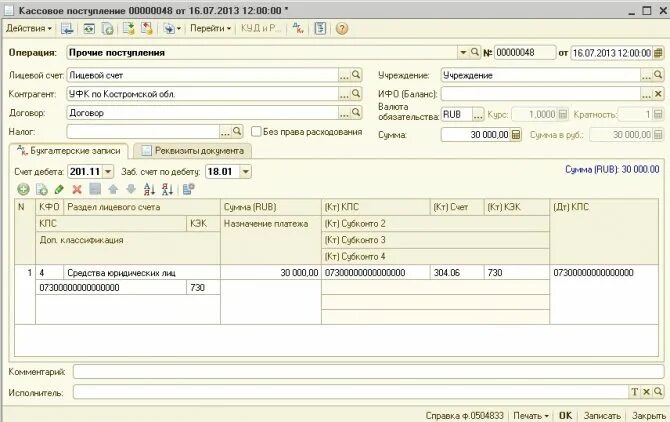Viewport: 670px width, 422px height.
Task: Click the Сумма field with 30 000,00
Action: 476,135
